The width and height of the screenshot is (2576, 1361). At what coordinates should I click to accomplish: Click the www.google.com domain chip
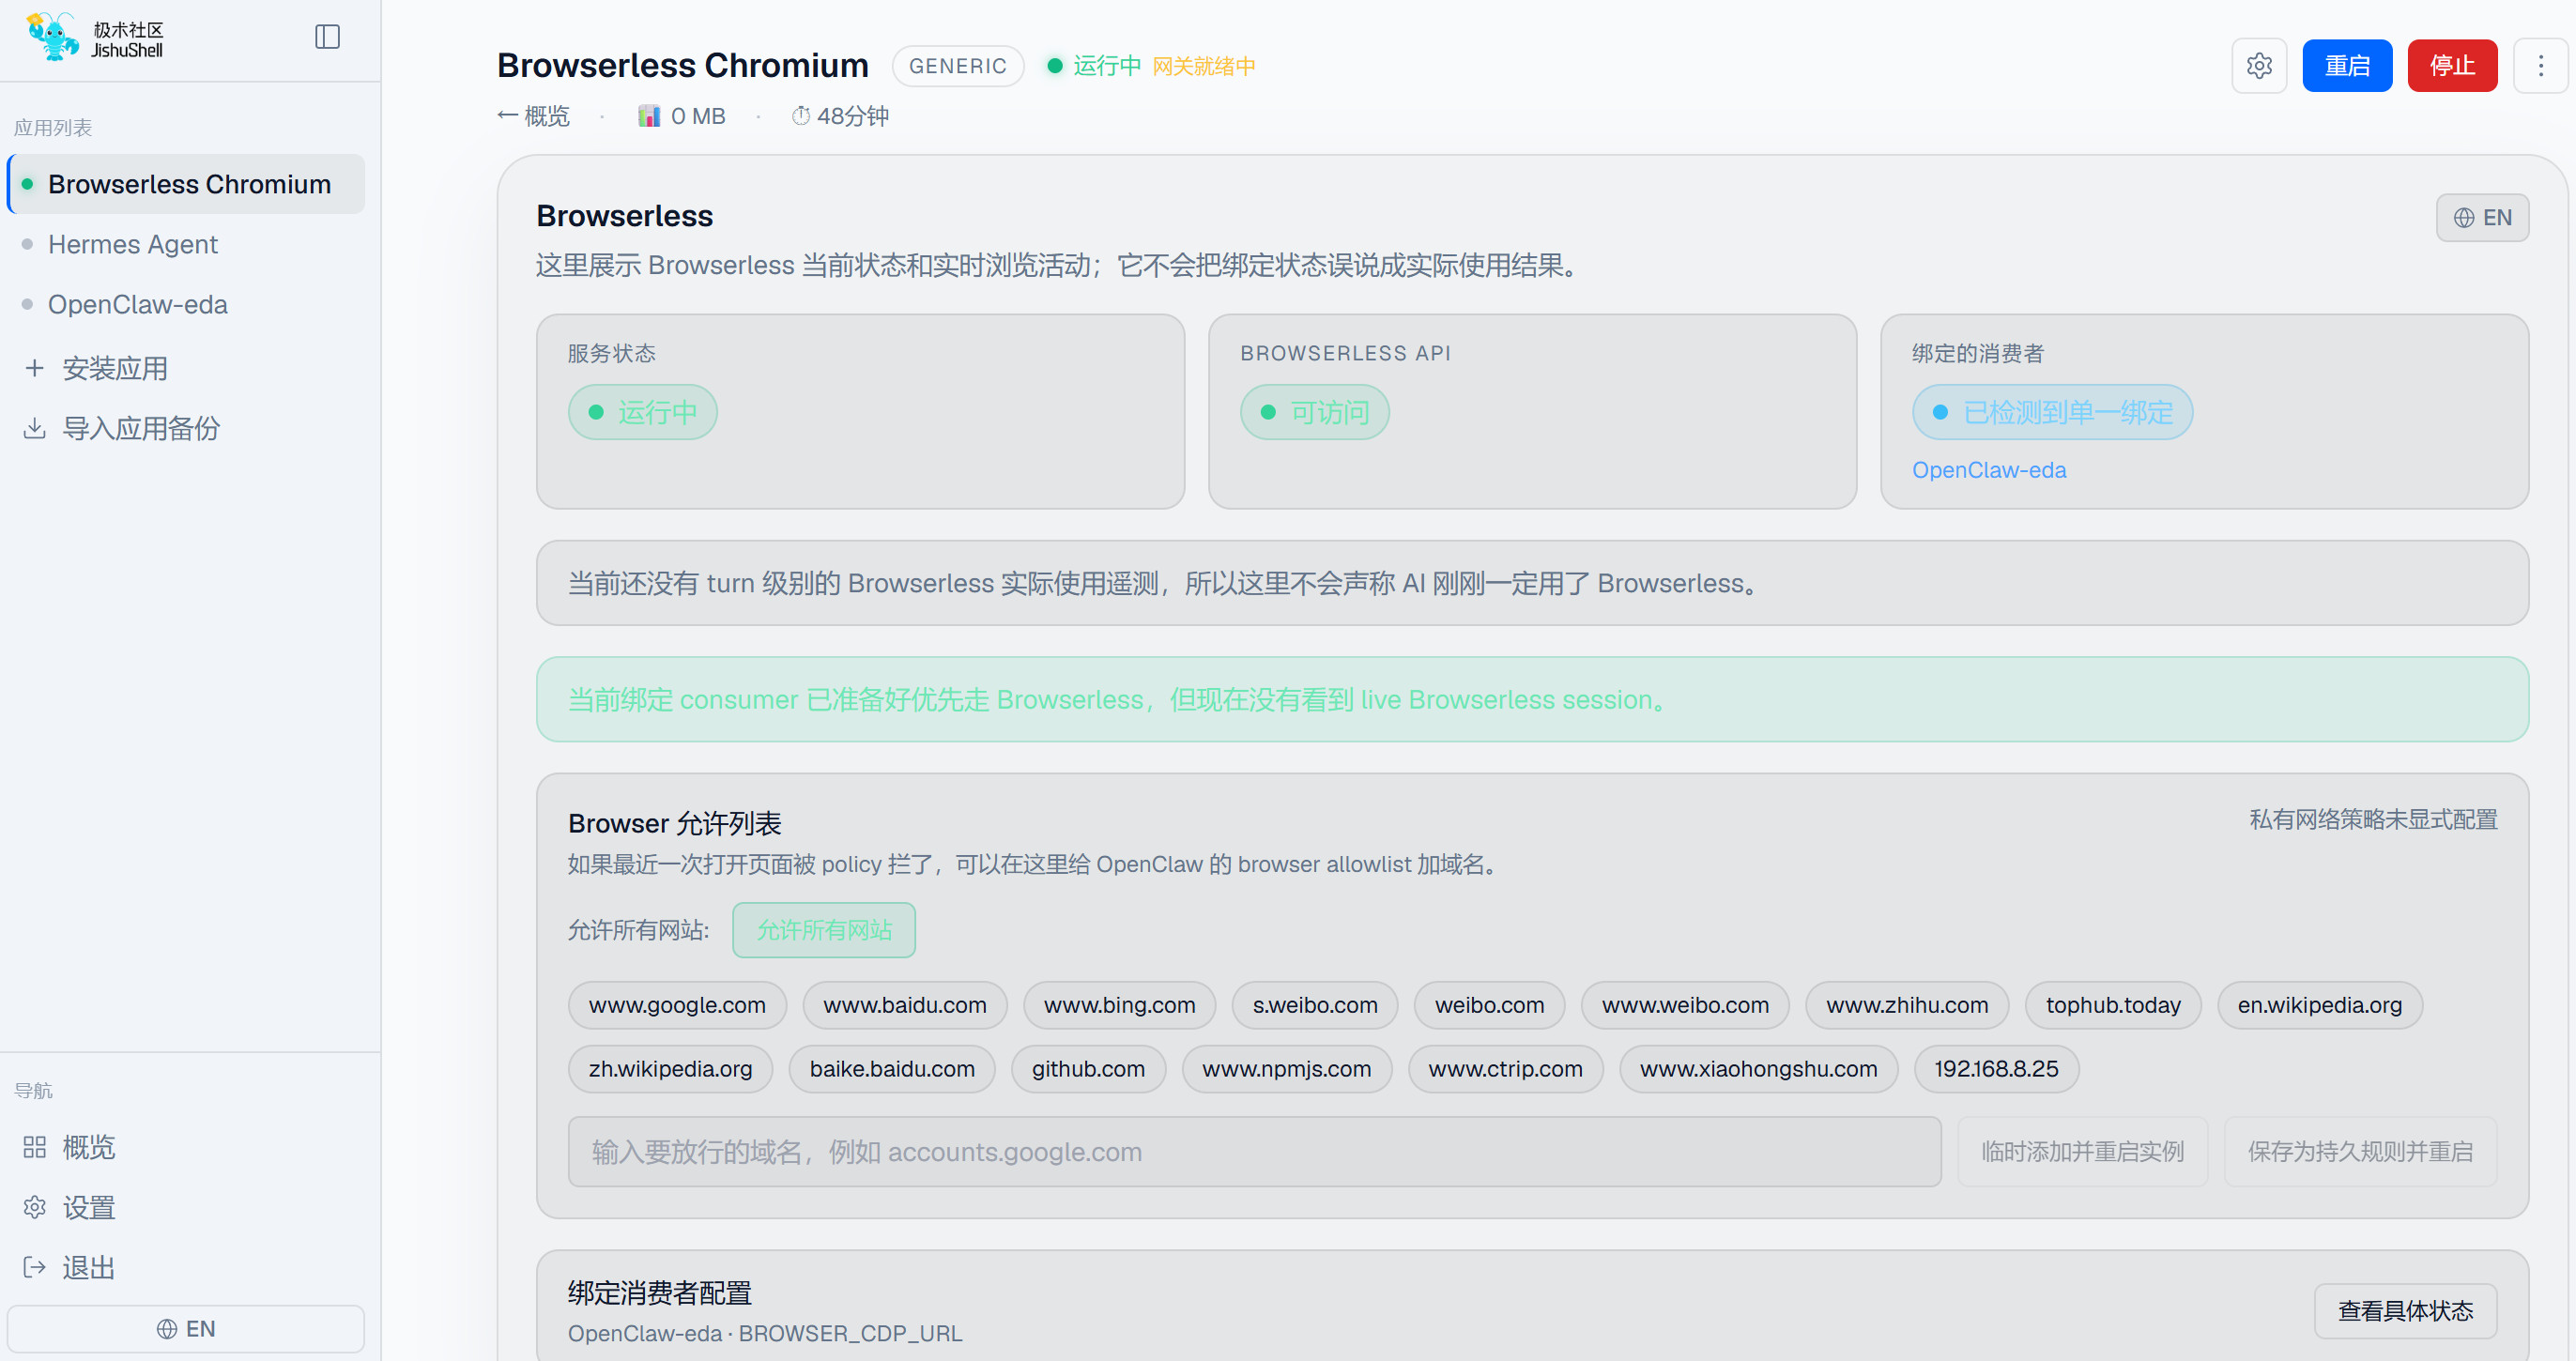pyautogui.click(x=677, y=1005)
